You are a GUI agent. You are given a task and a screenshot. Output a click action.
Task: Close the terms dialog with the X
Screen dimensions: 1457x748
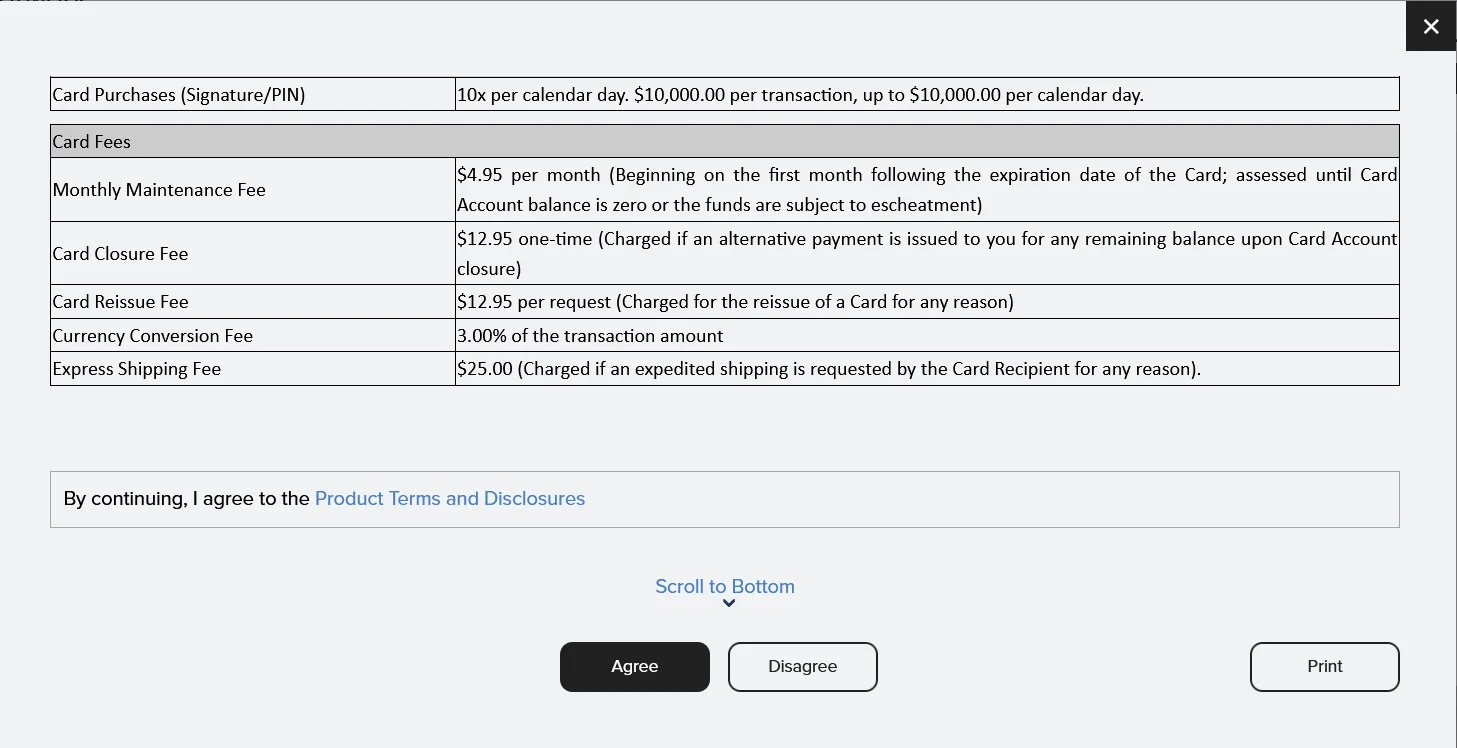1431,27
